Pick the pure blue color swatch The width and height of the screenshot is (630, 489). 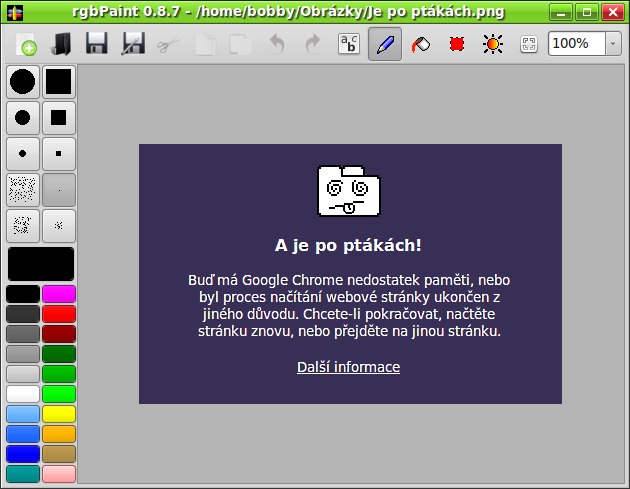tap(23, 454)
